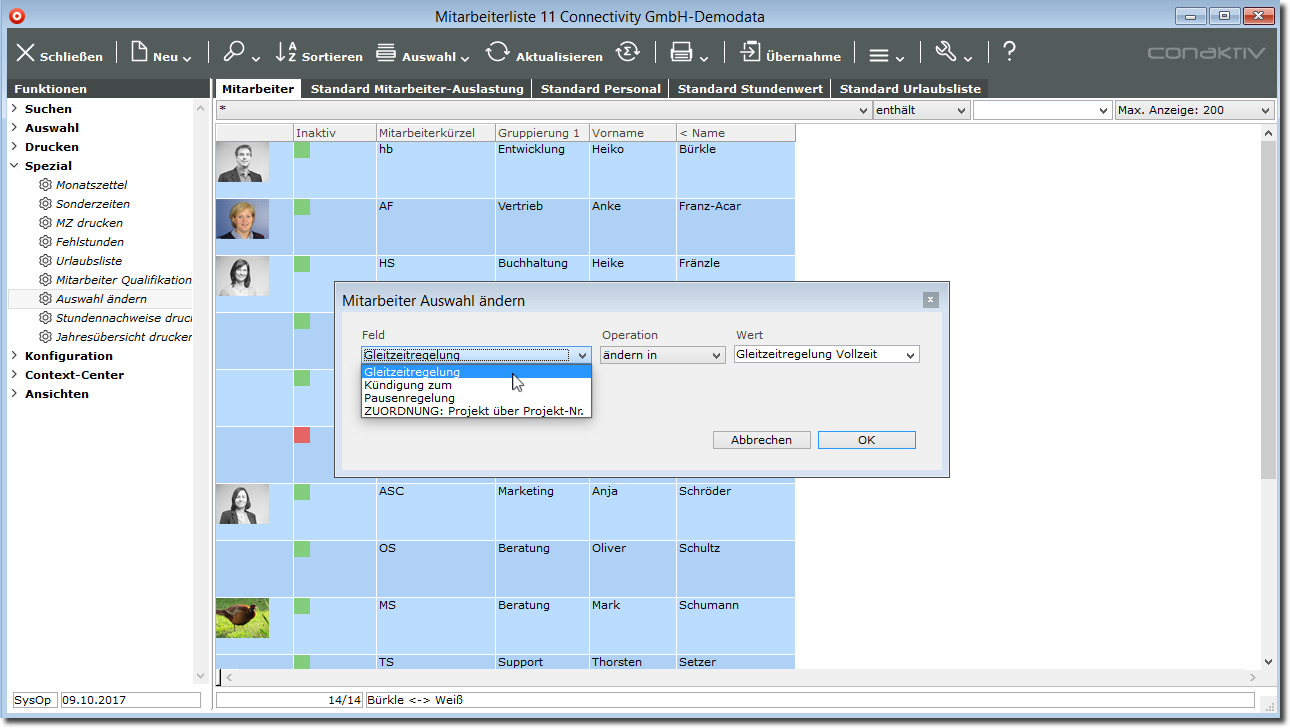Click the Aktualisieren refresh icon
1290x728 pixels.
click(497, 53)
